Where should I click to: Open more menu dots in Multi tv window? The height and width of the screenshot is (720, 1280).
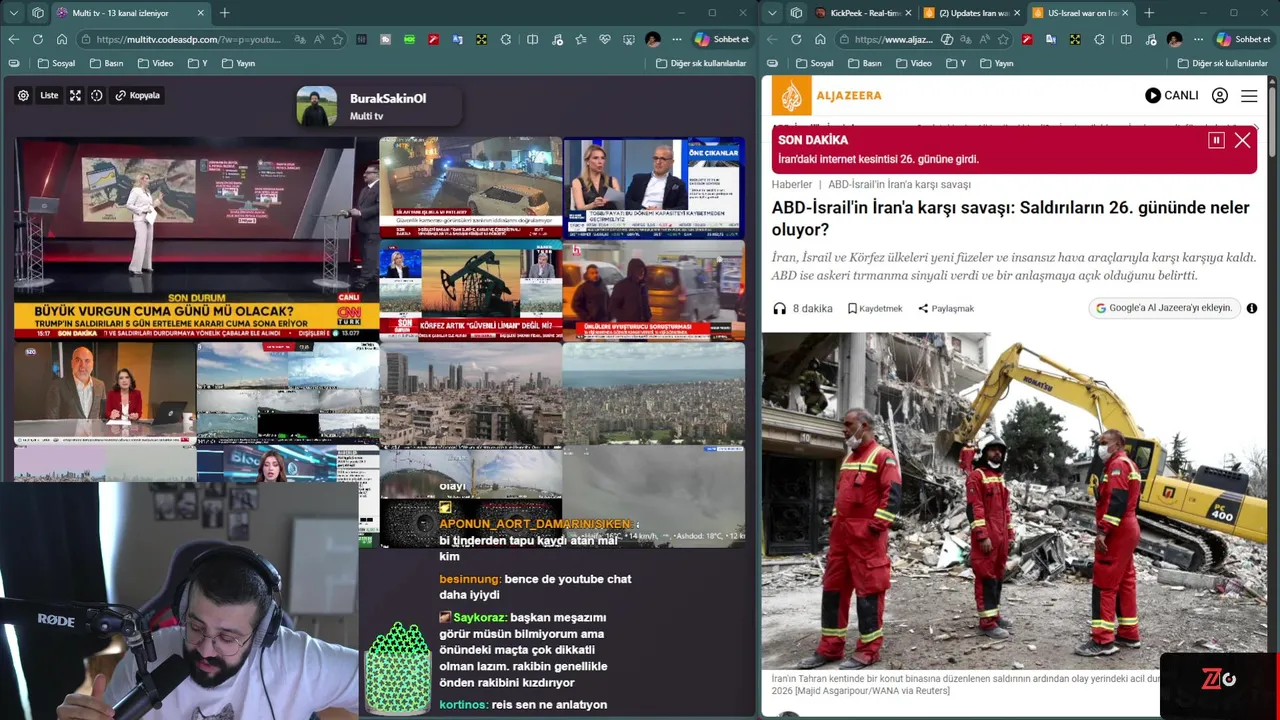point(677,39)
